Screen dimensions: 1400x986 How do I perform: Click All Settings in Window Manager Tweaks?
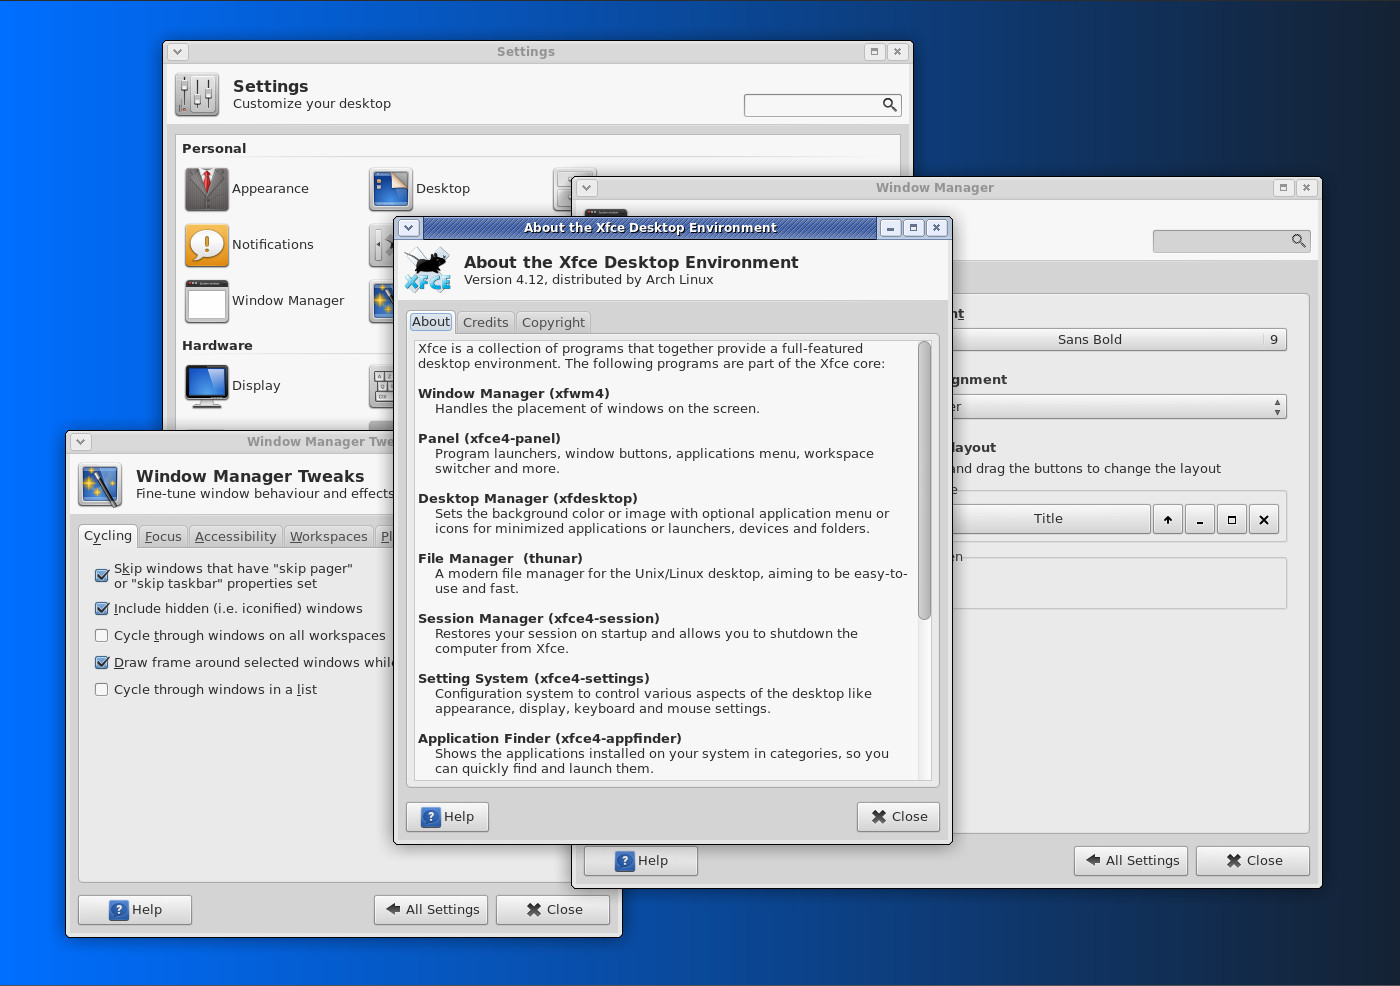point(431,910)
